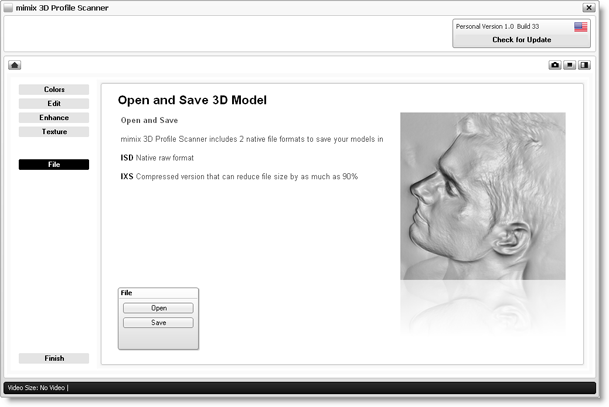Image resolution: width=609 pixels, height=407 pixels.
Task: Click the Finish button
Action: [x=54, y=358]
